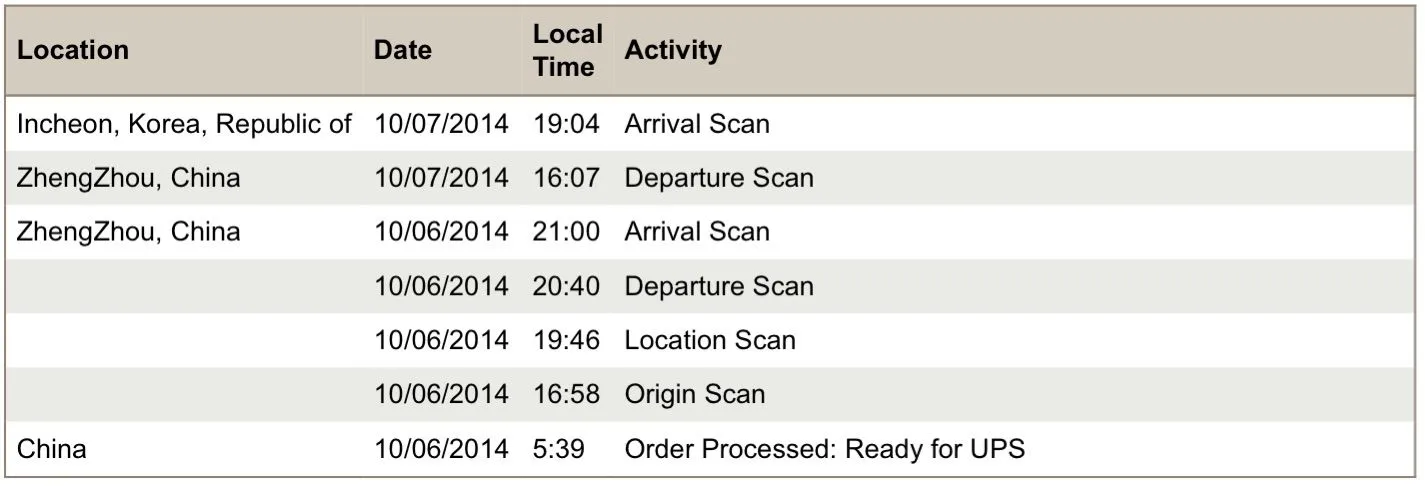Click the 20:40 row's Departure Scan text
The image size is (1425, 486).
(x=719, y=287)
